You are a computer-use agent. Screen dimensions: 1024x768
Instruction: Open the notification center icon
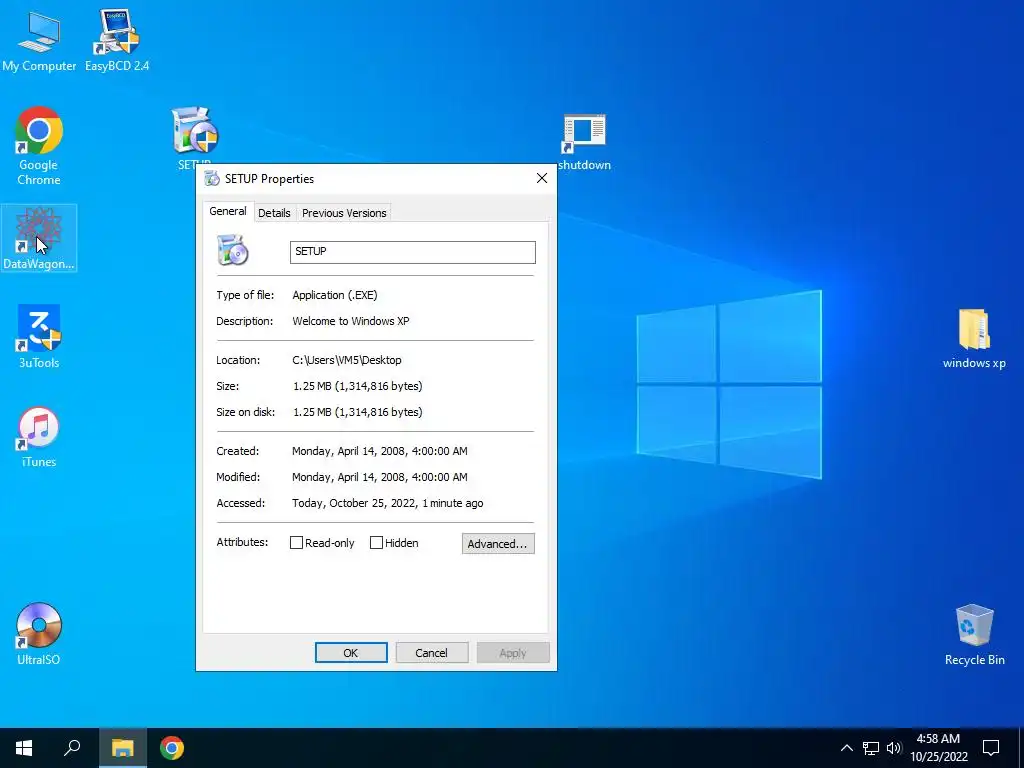coord(991,748)
